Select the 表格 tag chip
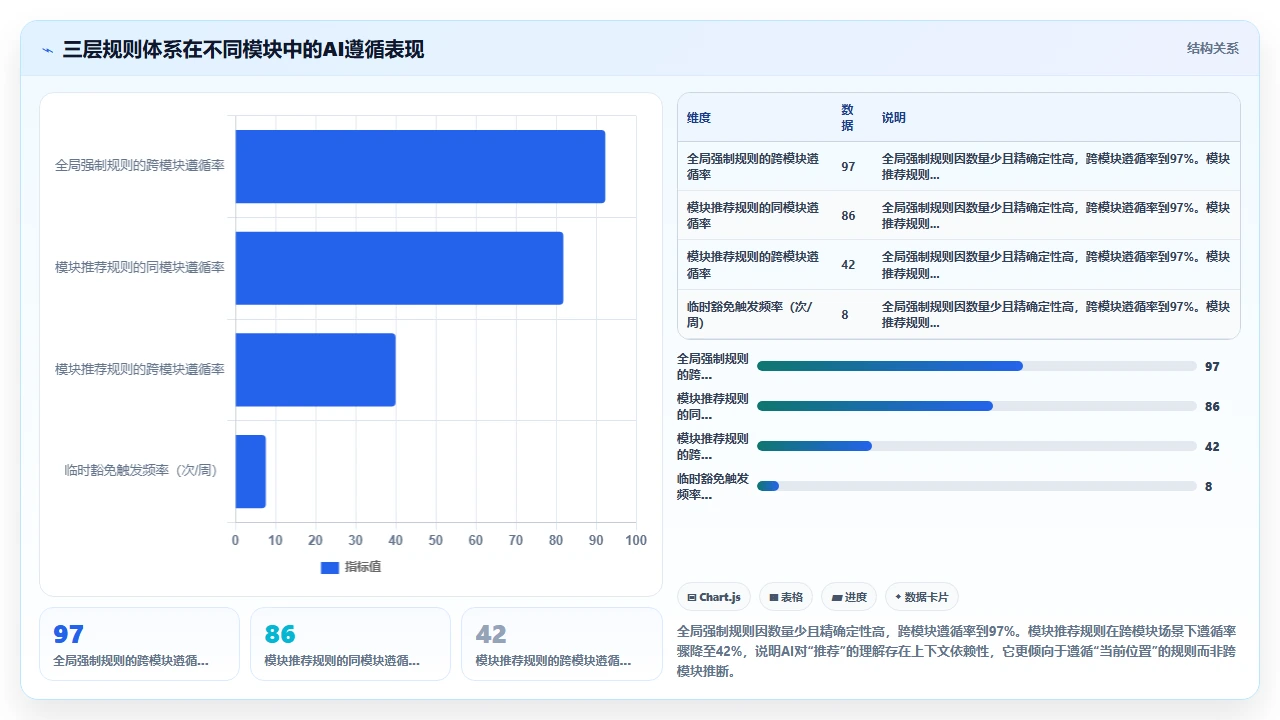Viewport: 1280px width, 720px height. (786, 597)
